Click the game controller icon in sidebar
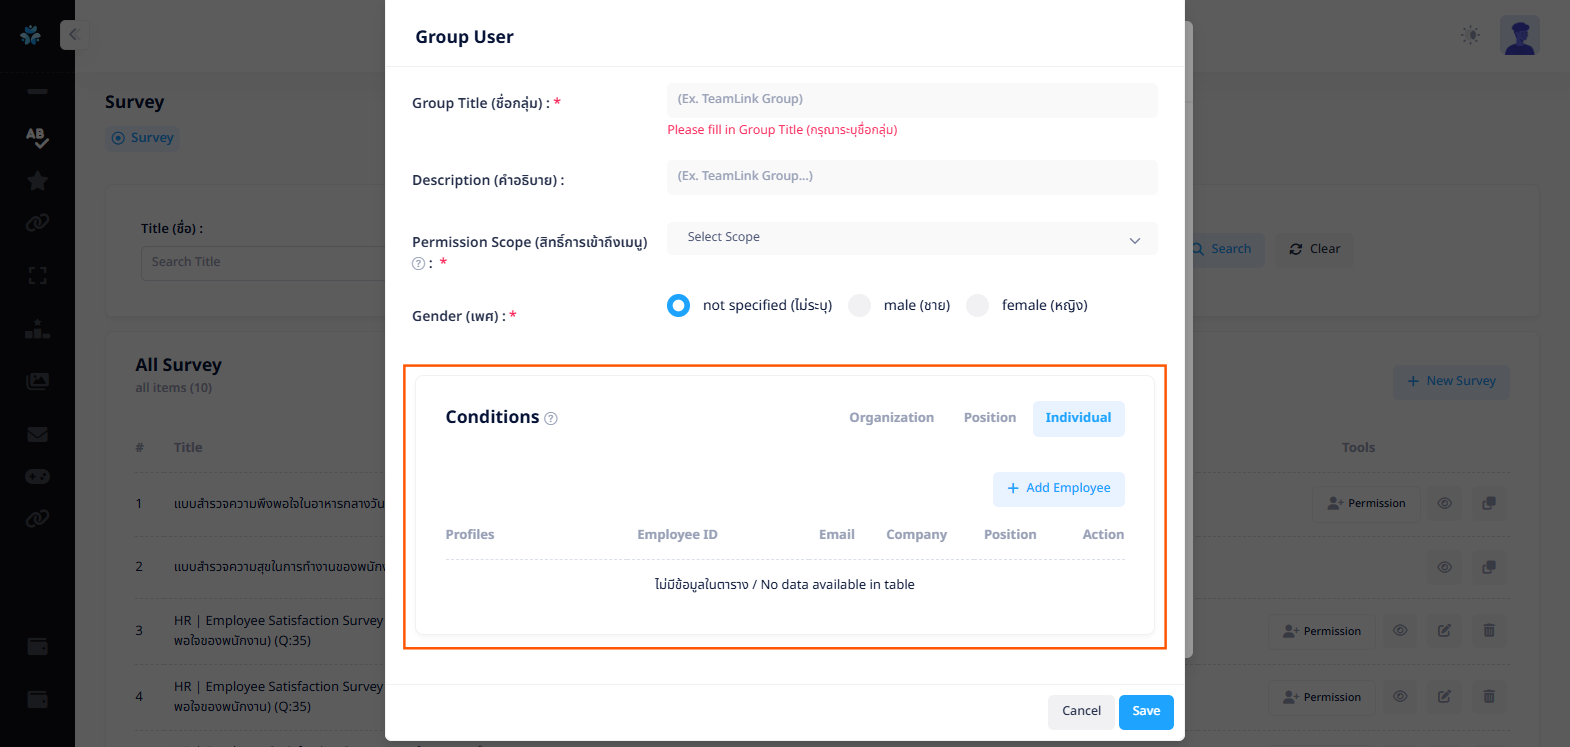The height and width of the screenshot is (747, 1570). coord(37,477)
